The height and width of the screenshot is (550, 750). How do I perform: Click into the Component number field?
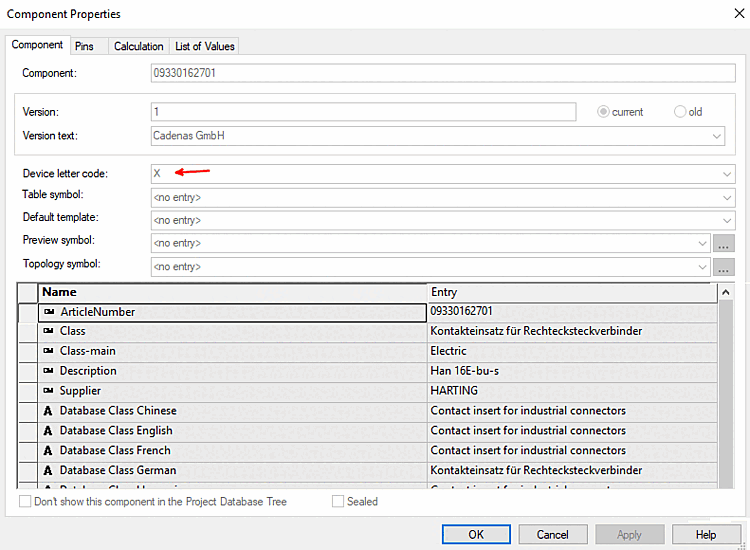pos(440,74)
